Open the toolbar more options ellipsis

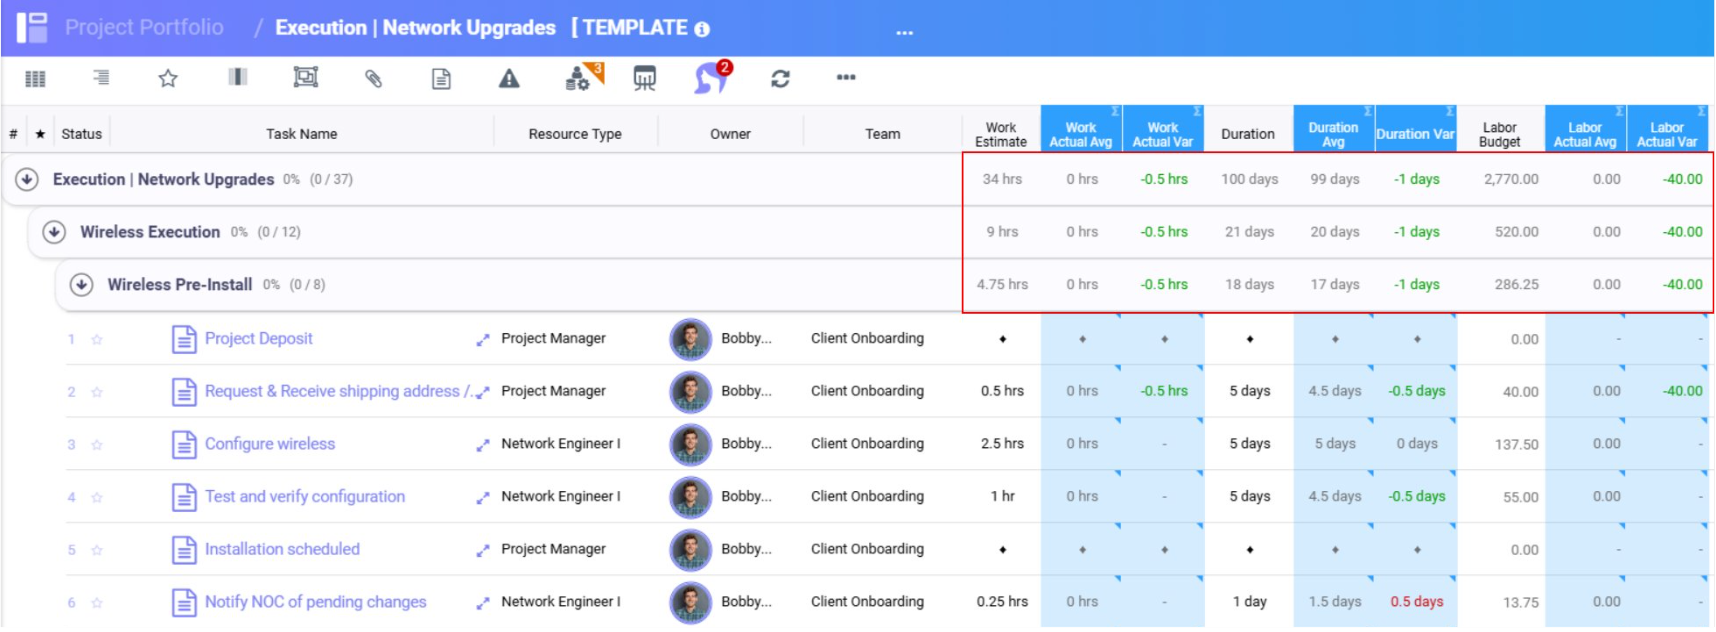846,78
